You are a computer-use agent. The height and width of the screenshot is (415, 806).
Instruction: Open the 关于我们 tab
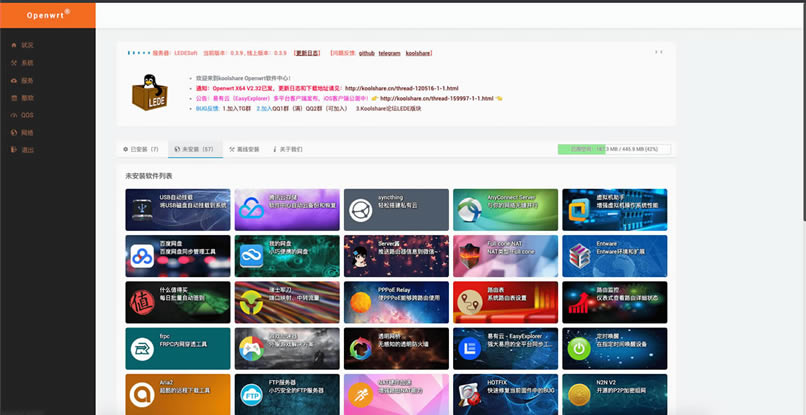coord(288,149)
